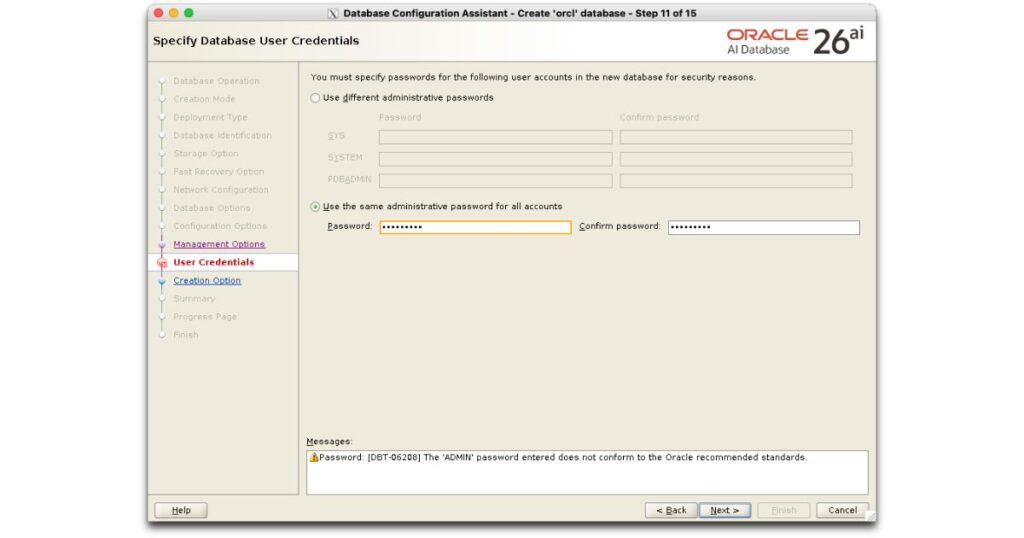Click the Oracle AI Database logo
The height and width of the screenshot is (538, 1024).
795,41
